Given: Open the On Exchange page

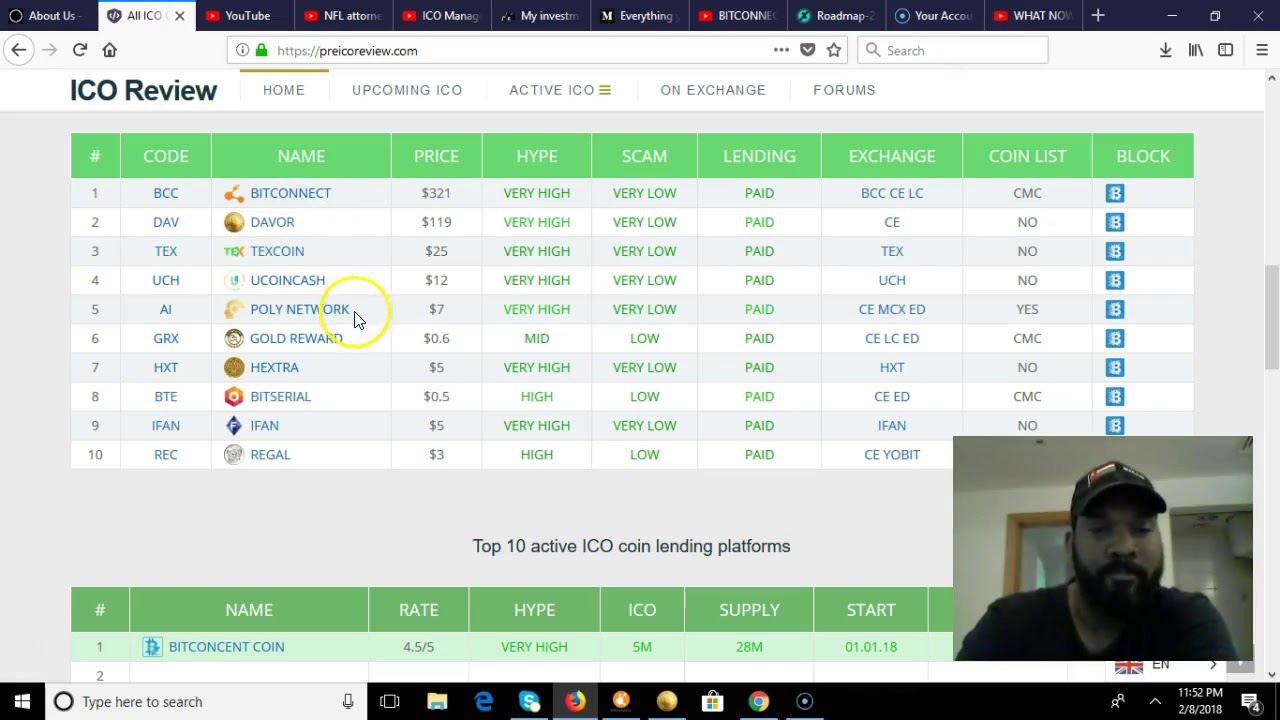Looking at the screenshot, I should pos(713,90).
